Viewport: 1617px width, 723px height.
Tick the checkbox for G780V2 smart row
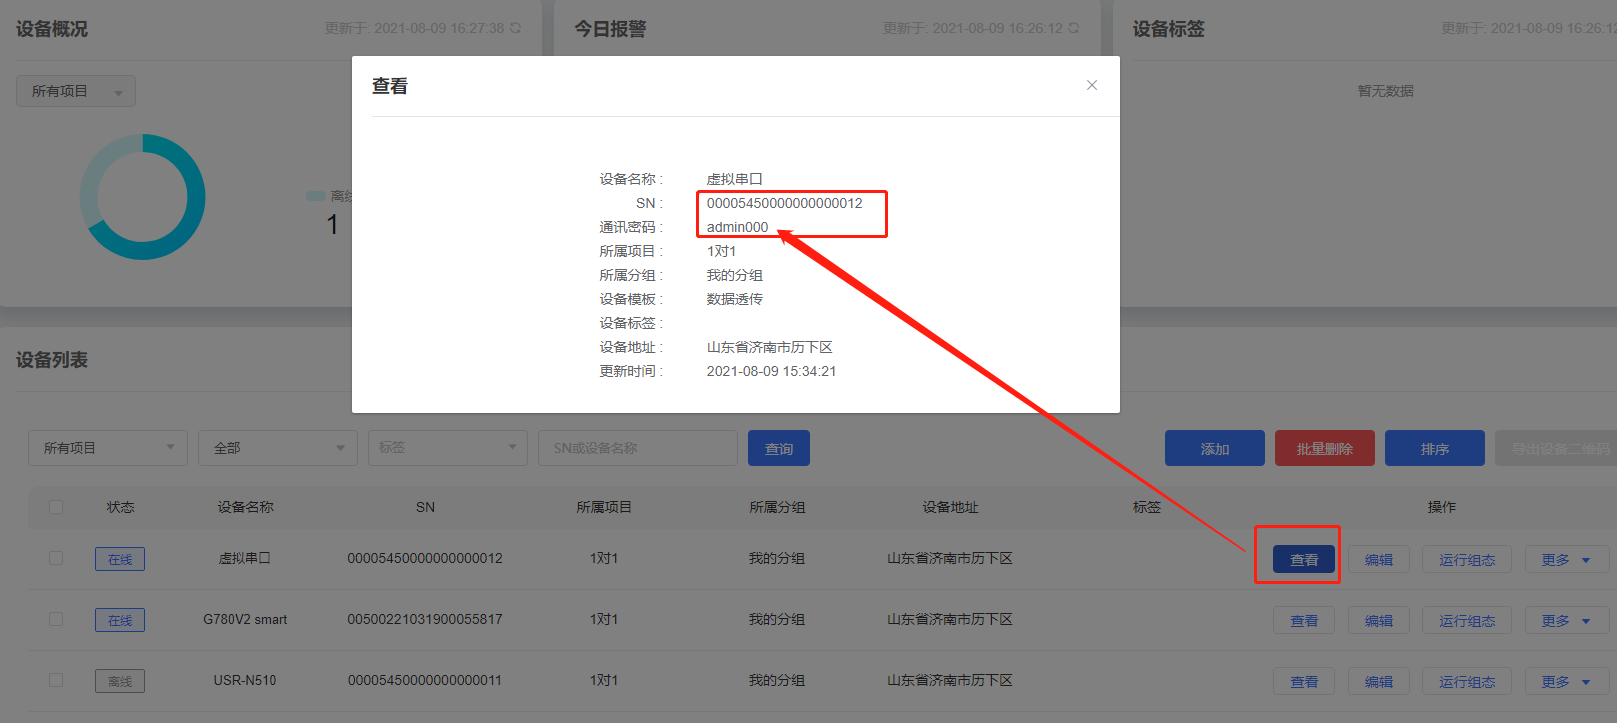[56, 619]
